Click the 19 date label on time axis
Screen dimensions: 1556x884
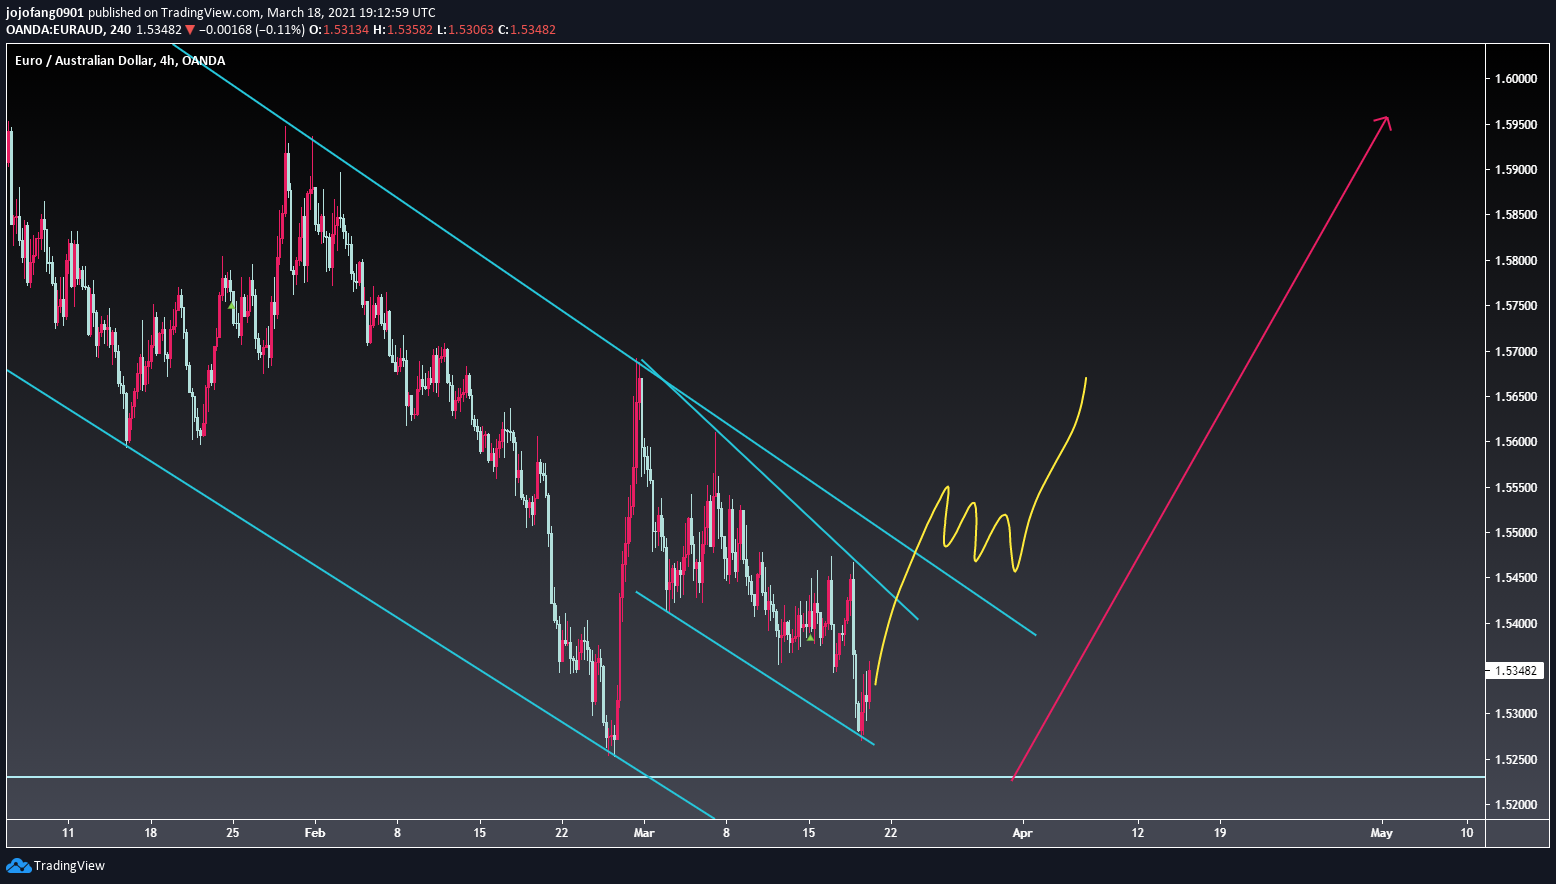1220,832
